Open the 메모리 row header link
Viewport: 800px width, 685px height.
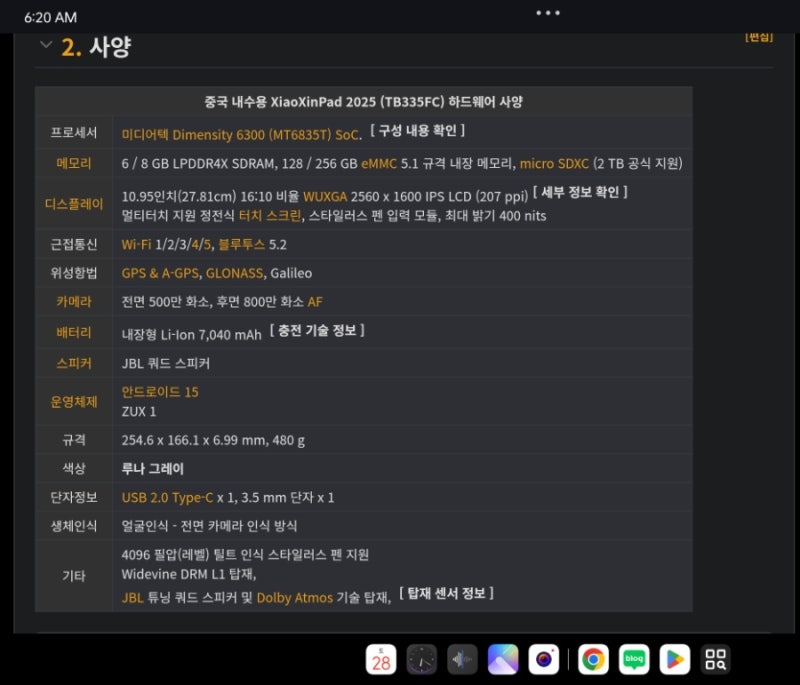(x=74, y=164)
